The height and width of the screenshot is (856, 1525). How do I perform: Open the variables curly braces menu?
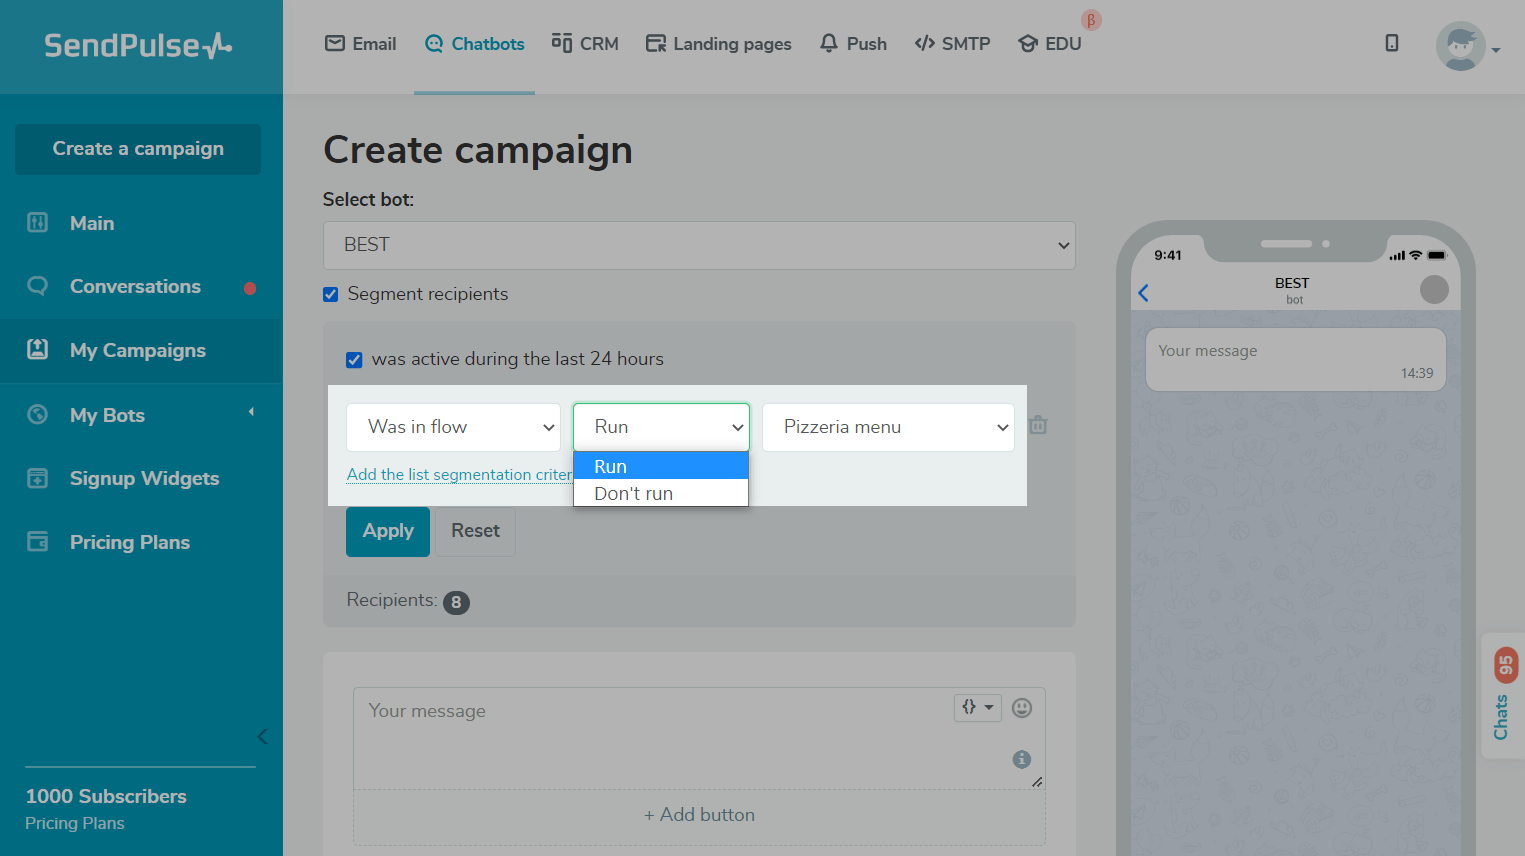point(977,707)
